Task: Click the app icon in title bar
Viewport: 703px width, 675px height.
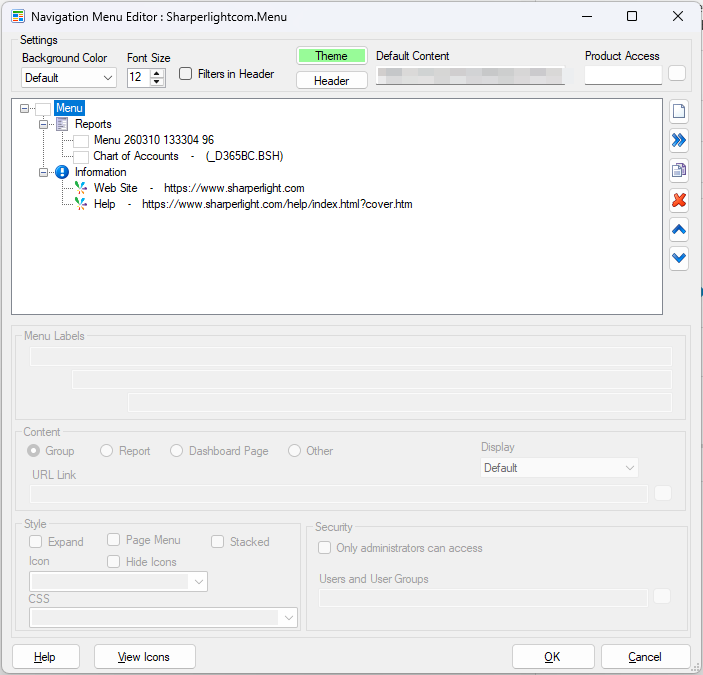Action: (x=18, y=17)
